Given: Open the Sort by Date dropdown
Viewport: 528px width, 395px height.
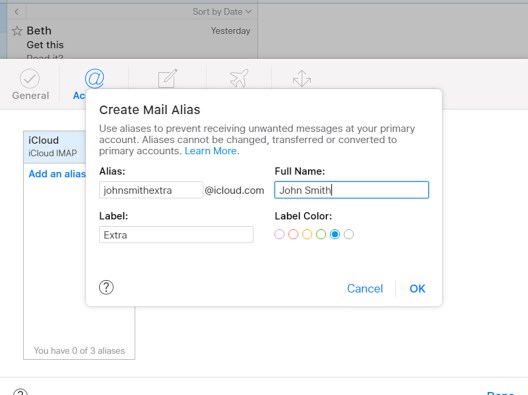Looking at the screenshot, I should 222,12.
